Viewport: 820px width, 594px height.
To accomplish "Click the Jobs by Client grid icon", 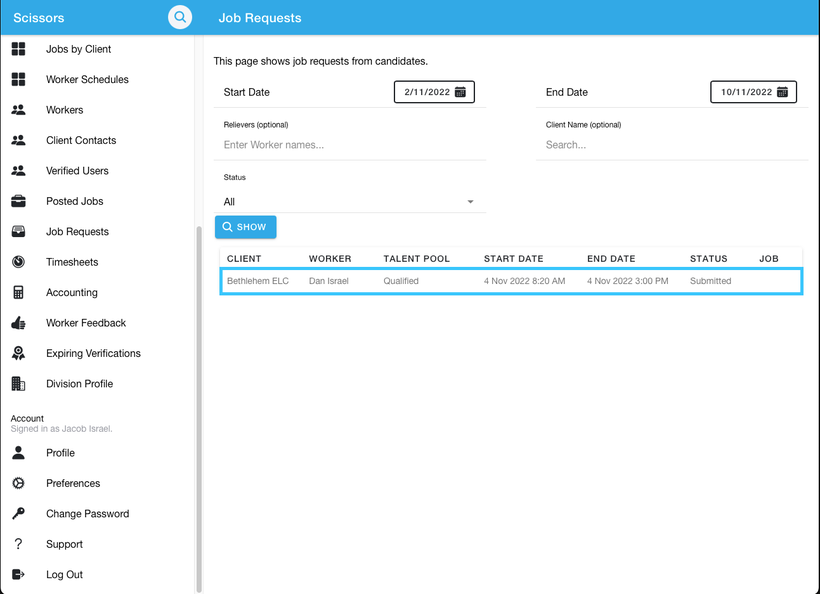I will (18, 49).
